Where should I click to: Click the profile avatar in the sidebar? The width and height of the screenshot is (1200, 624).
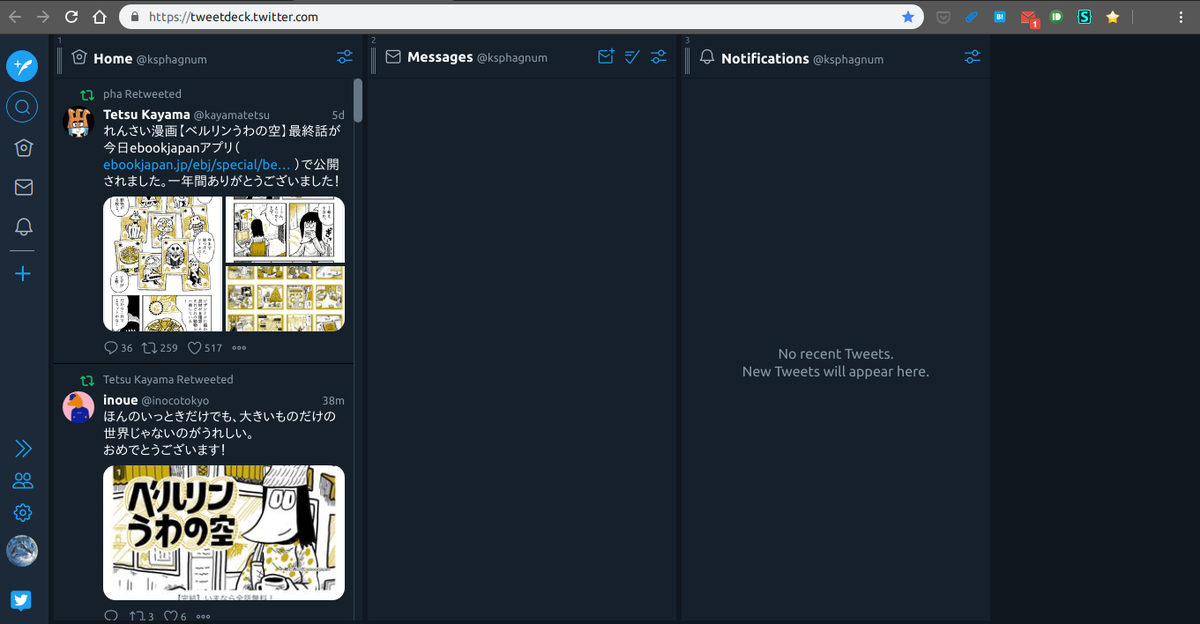22,551
